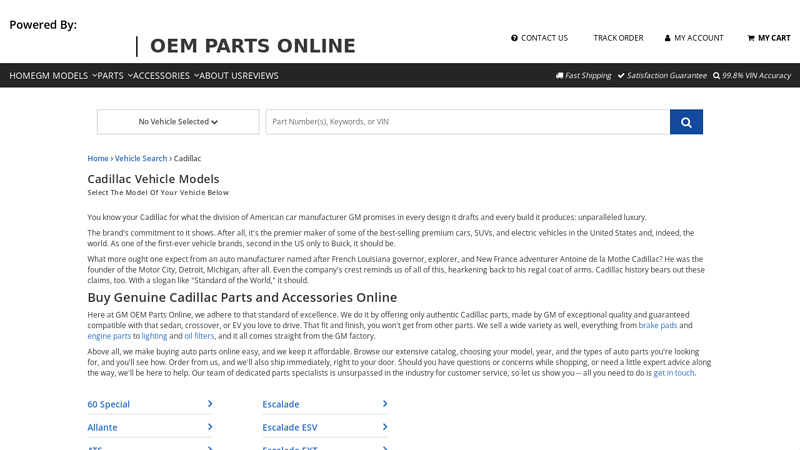Click the Satisfaction Guarantee text
Viewport: 800px width, 450px height.
click(x=667, y=76)
